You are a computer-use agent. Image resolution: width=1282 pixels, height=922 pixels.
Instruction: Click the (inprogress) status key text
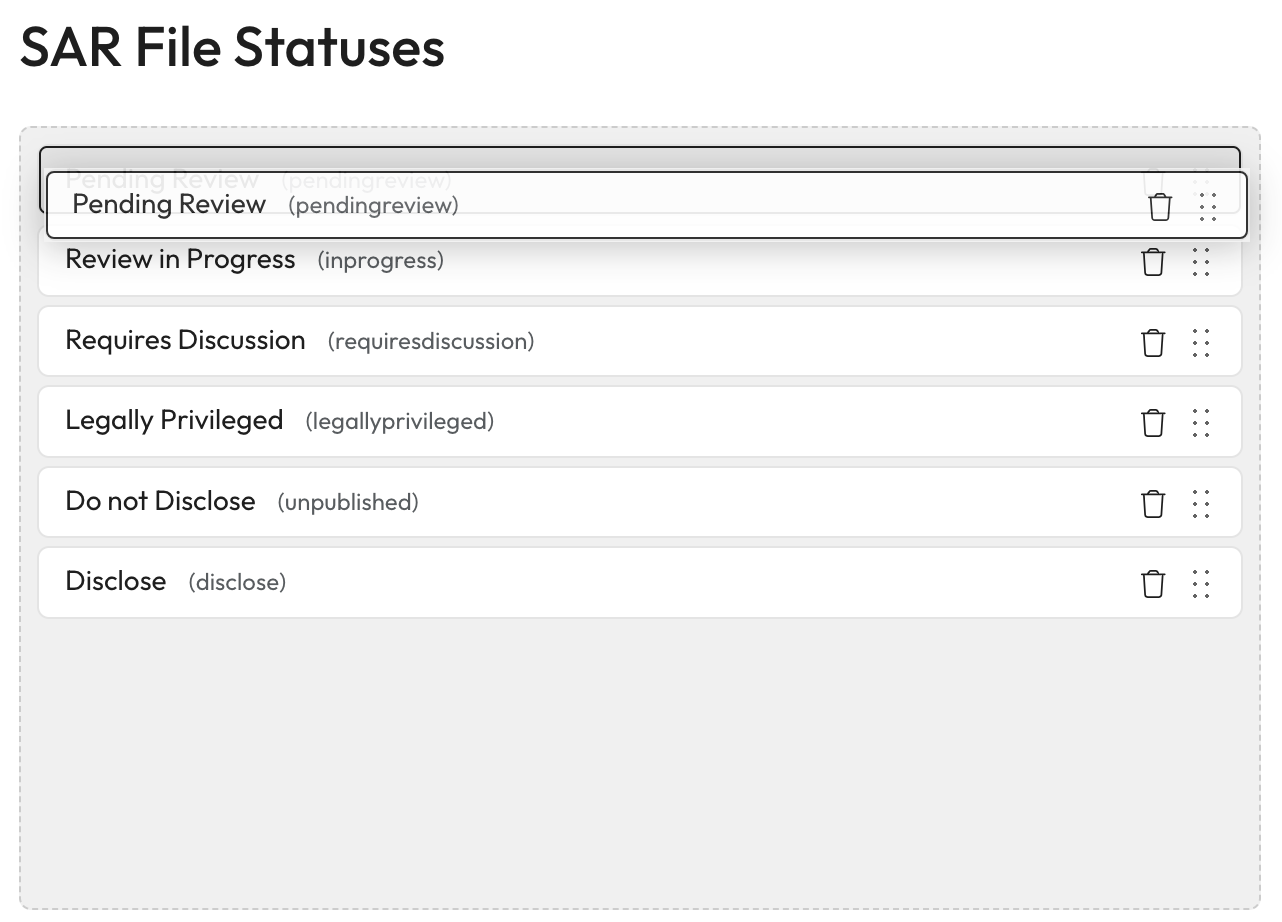[380, 261]
